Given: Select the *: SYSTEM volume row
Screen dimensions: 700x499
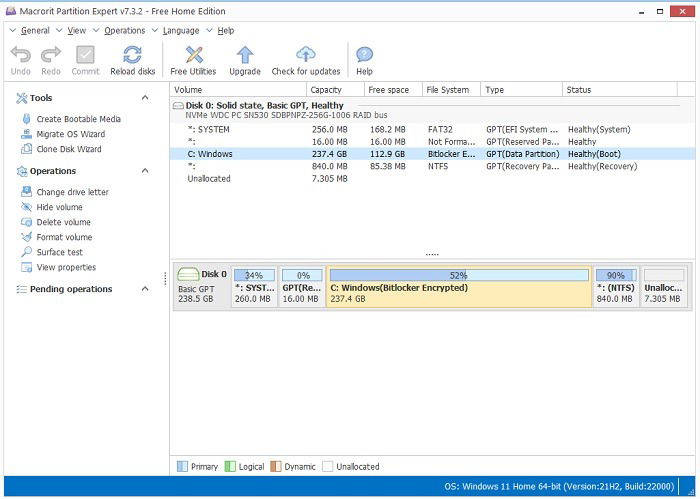Looking at the screenshot, I should (432, 129).
